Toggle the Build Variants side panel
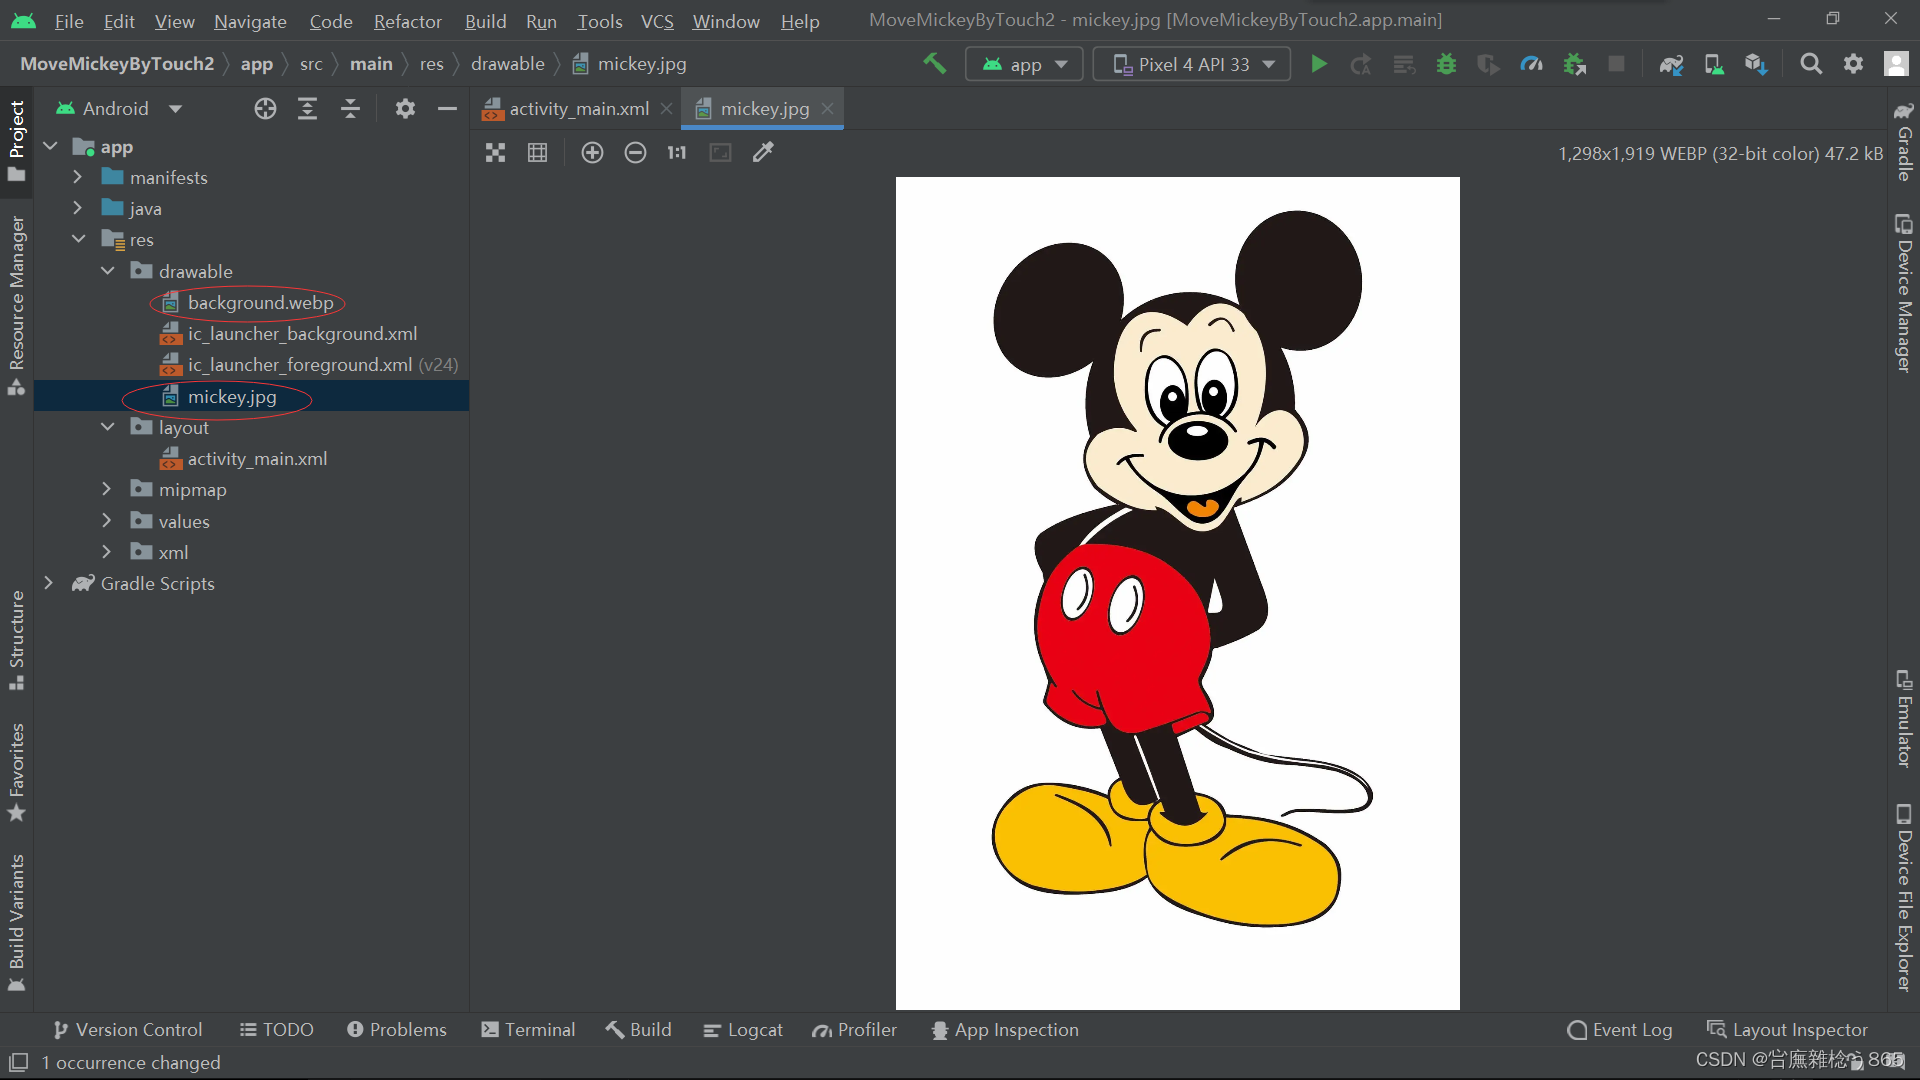1920x1080 pixels. pos(17,922)
